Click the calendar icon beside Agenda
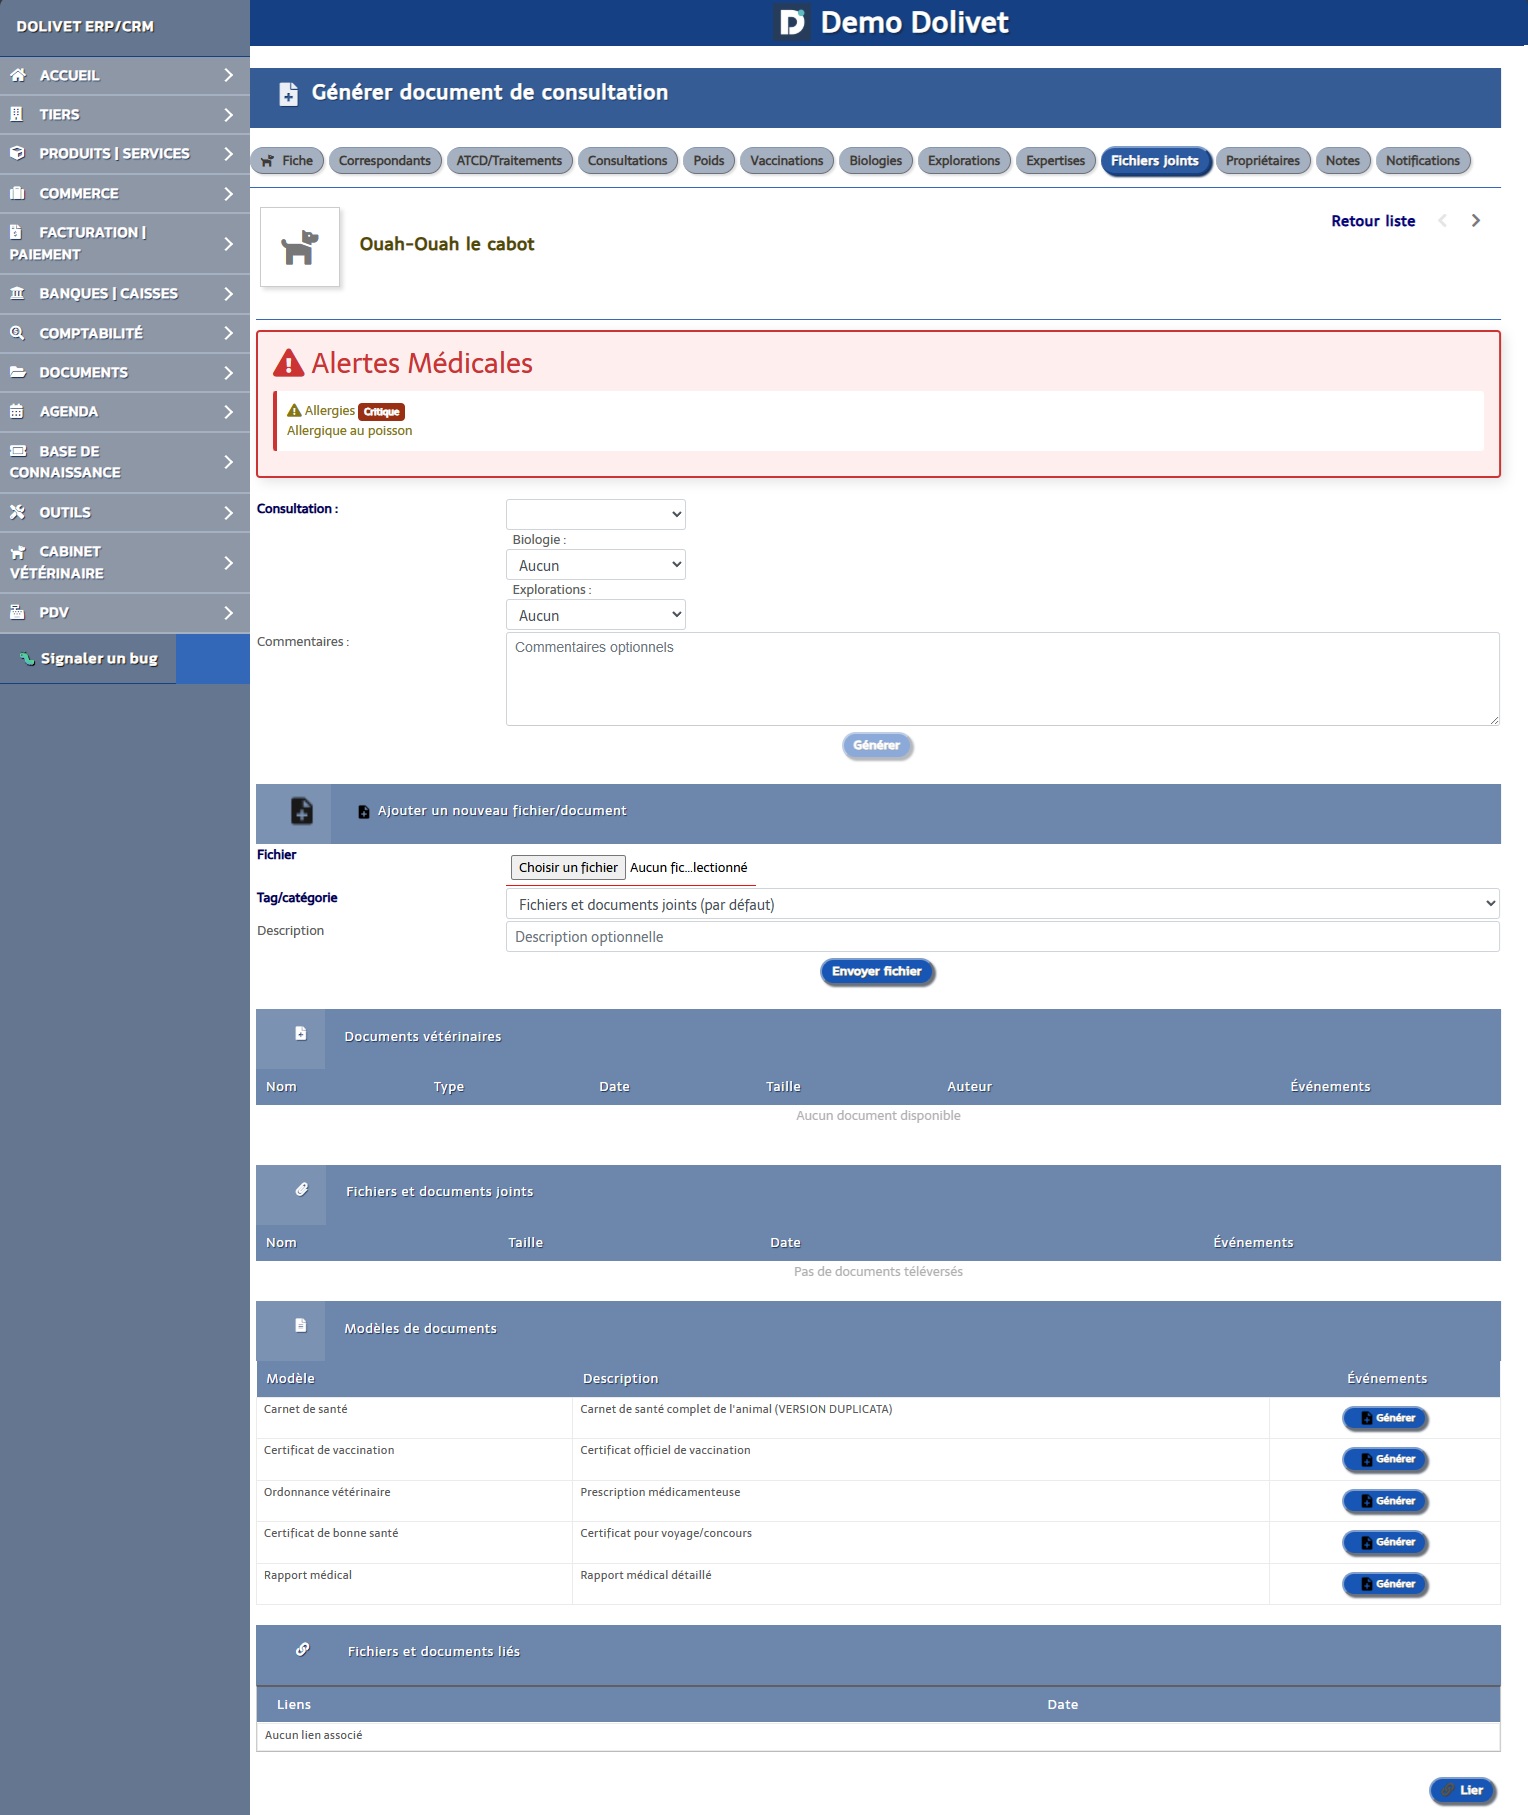The image size is (1528, 1815). (x=17, y=411)
